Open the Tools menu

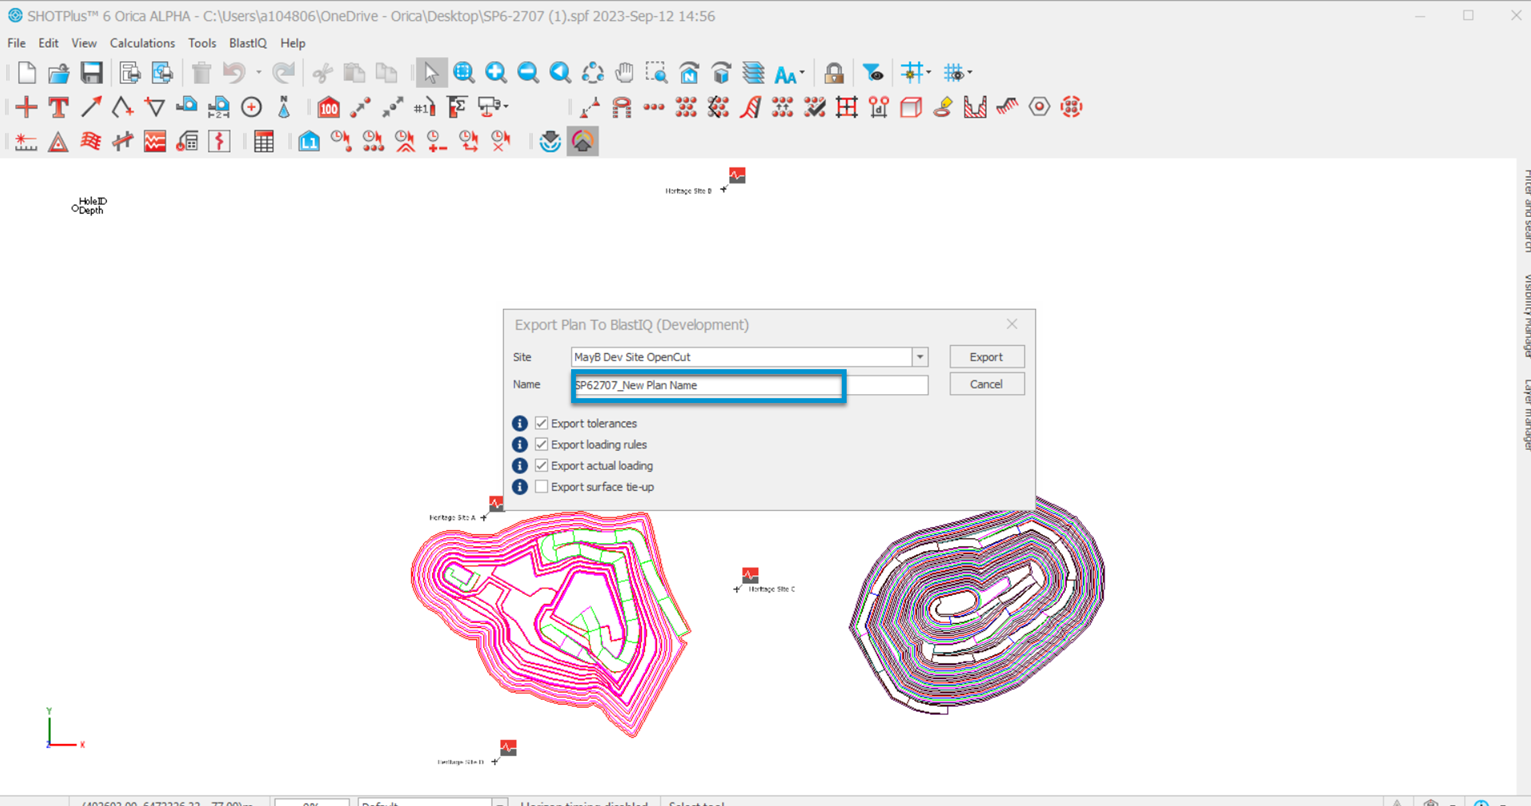202,43
